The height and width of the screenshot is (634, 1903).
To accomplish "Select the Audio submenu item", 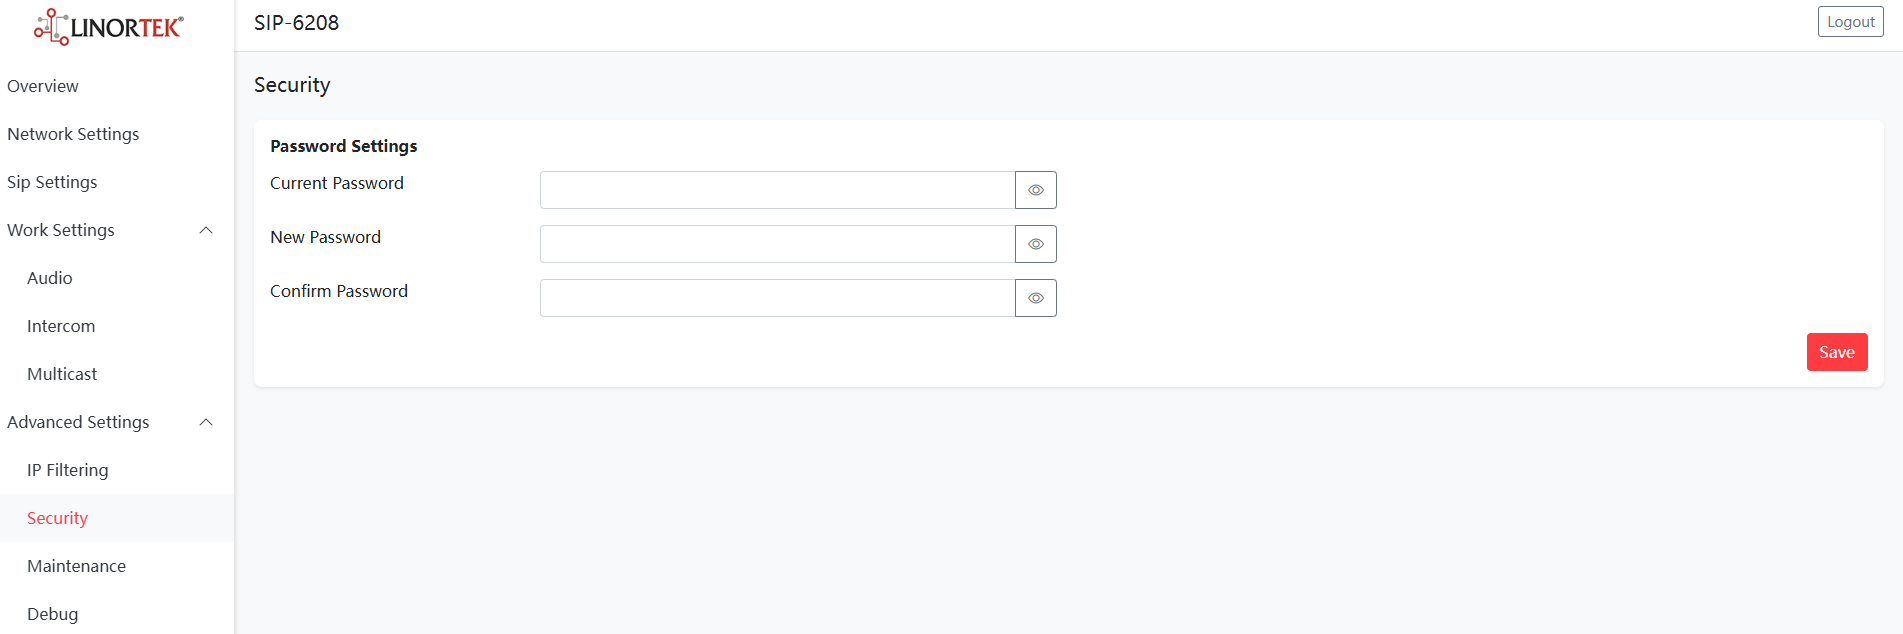I will coord(50,278).
